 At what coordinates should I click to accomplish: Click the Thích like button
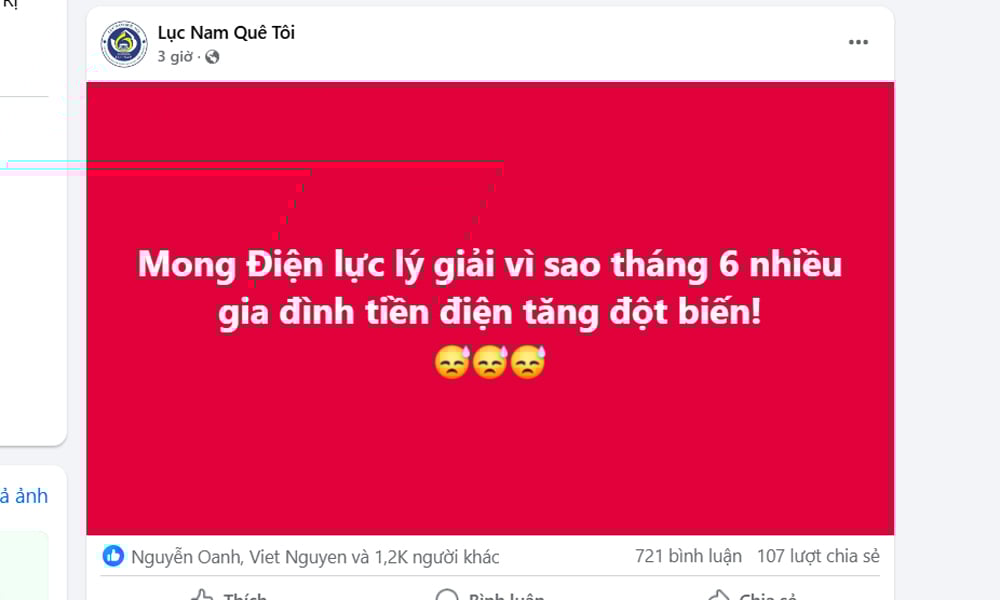coord(228,594)
